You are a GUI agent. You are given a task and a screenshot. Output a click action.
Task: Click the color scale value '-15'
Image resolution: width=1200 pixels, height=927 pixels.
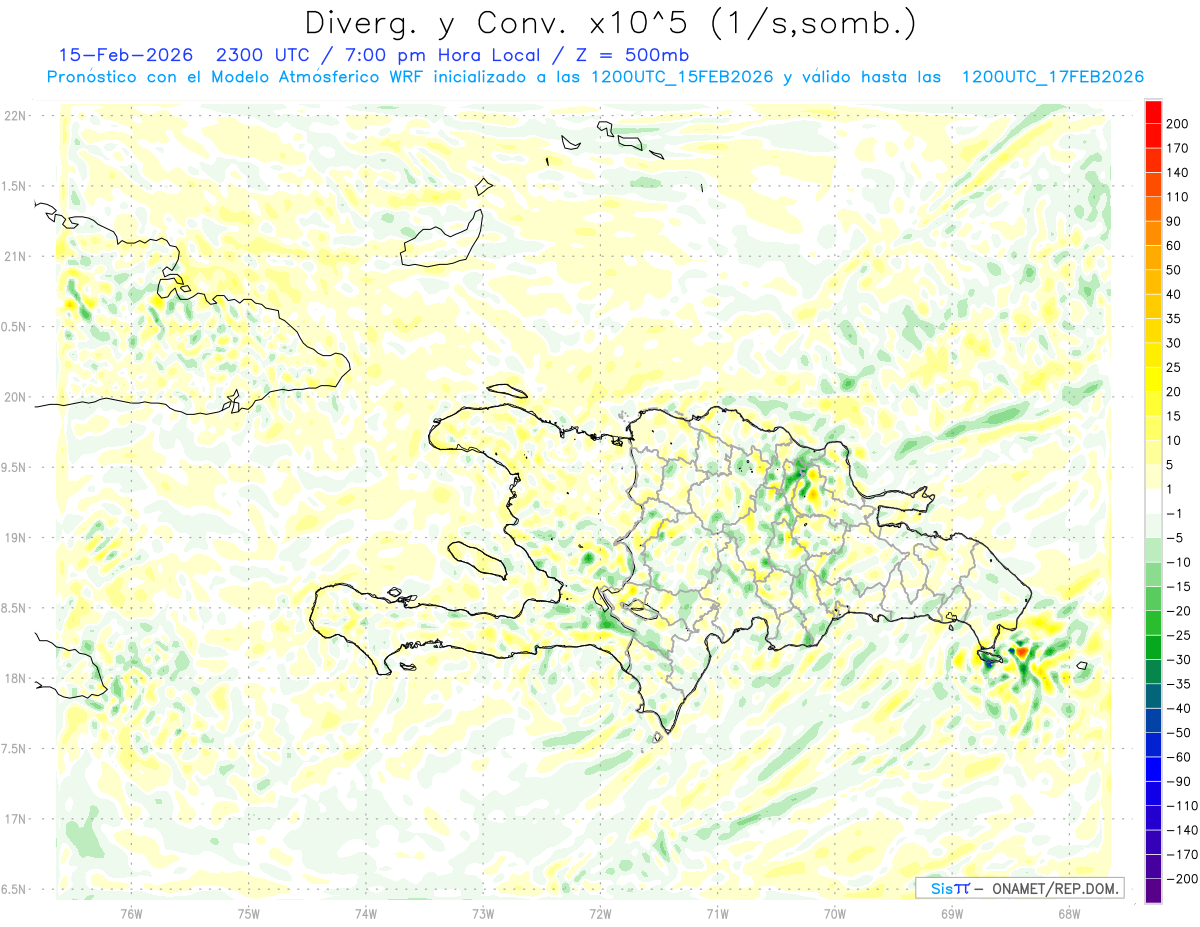[x=1178, y=587]
